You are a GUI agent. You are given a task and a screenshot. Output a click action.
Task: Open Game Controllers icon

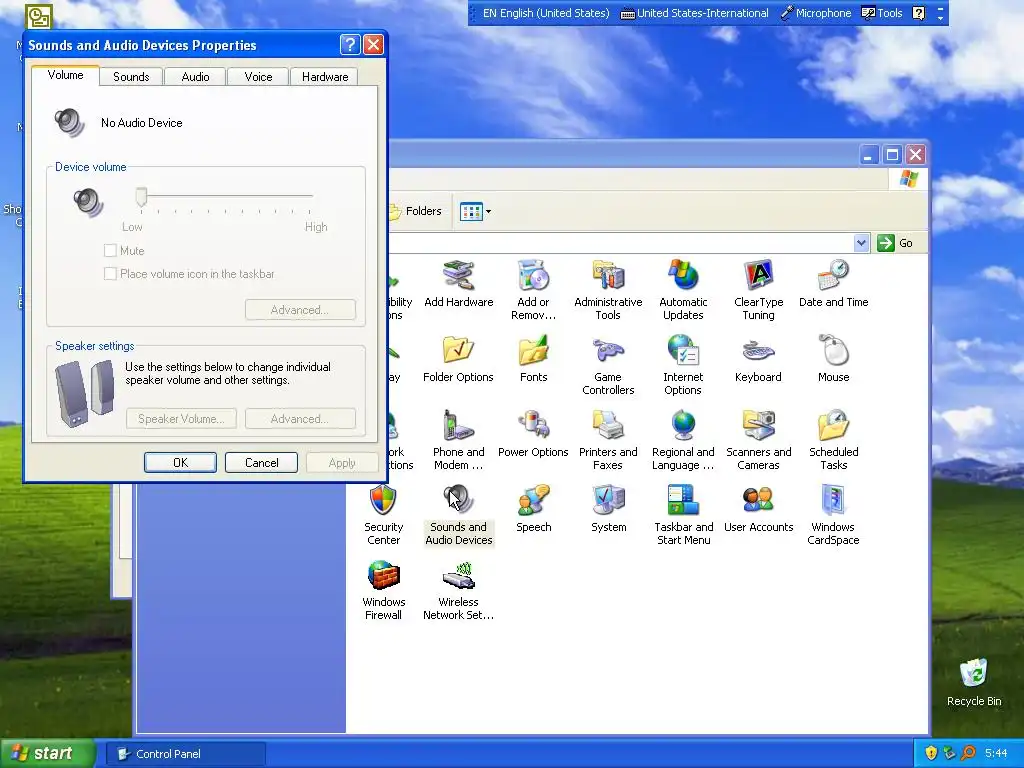pos(608,365)
